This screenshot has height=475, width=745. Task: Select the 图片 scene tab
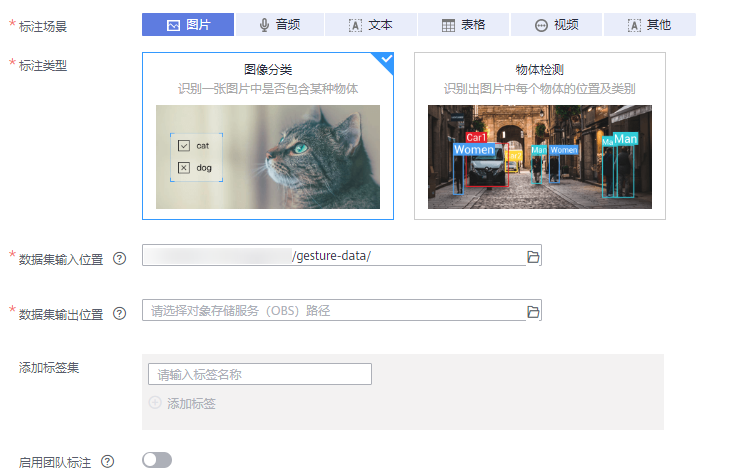188,25
